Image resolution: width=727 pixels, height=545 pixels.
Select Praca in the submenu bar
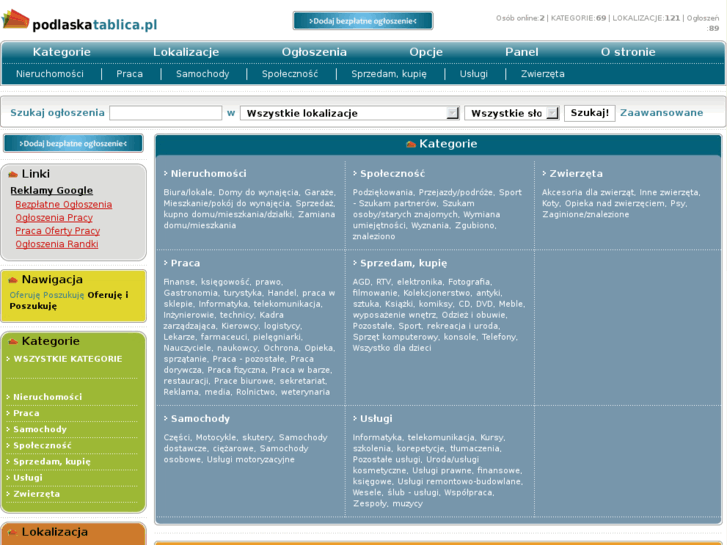pos(129,74)
